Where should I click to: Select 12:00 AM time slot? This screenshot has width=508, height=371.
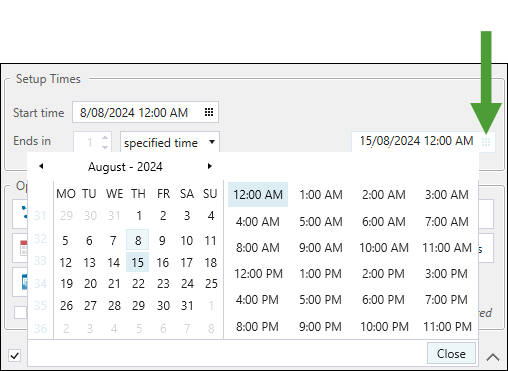coord(258,194)
